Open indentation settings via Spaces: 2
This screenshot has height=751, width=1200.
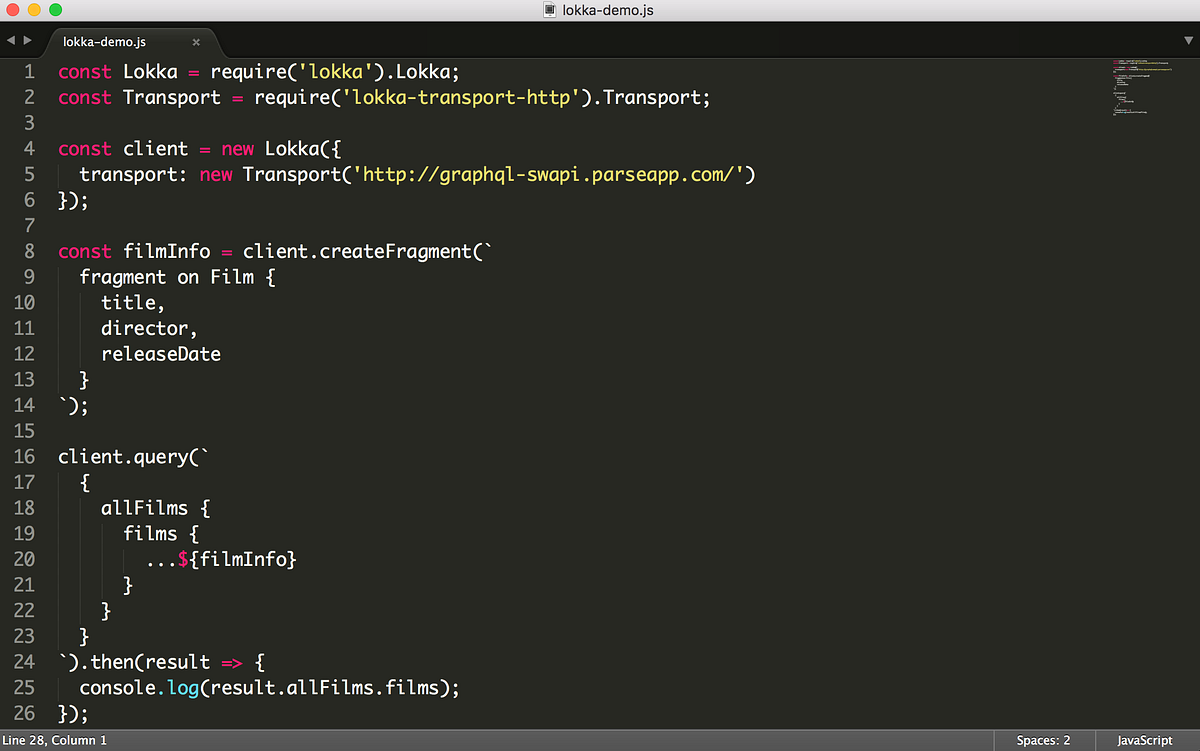pos(1043,740)
